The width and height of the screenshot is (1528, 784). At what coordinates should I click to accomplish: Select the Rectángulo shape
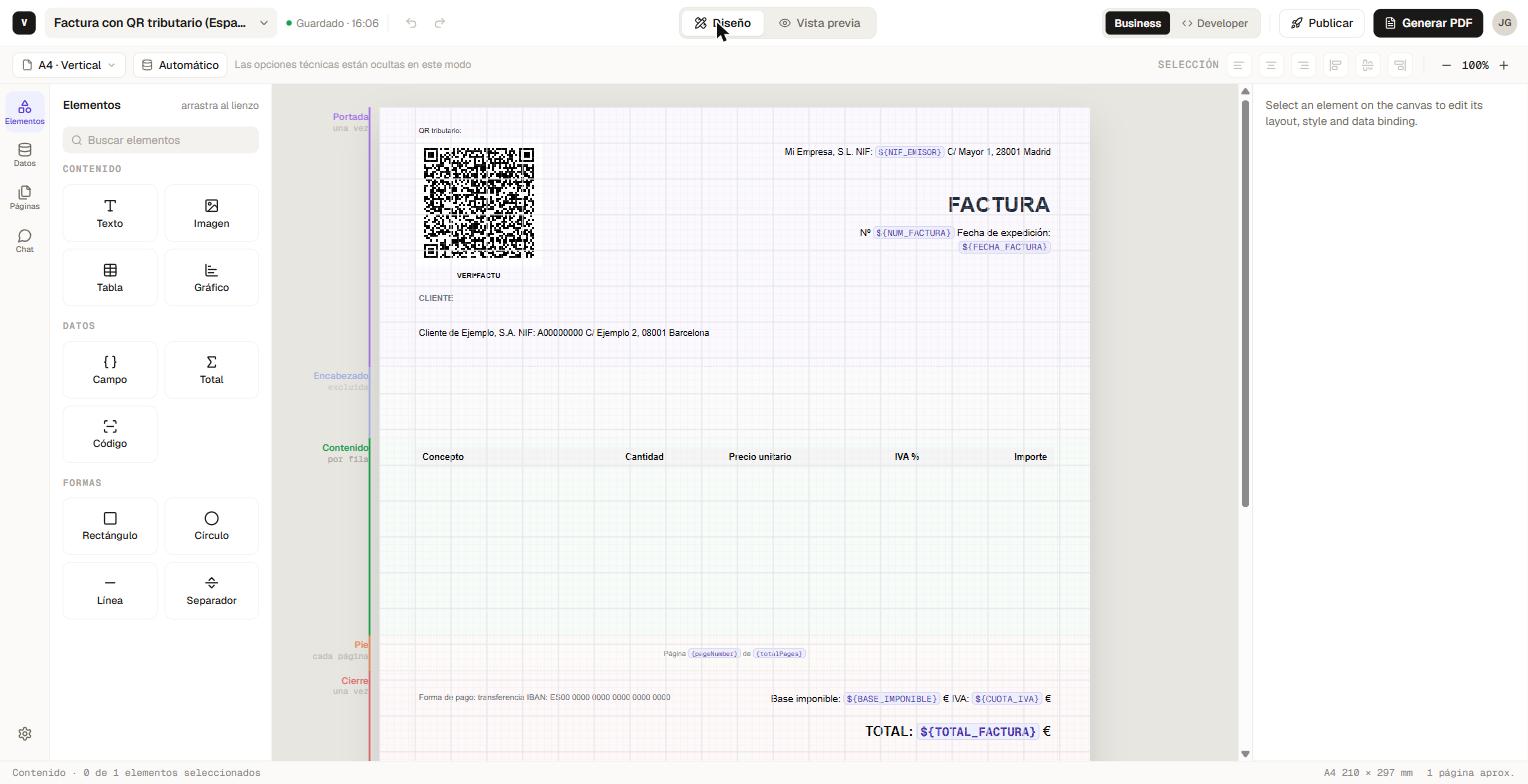pyautogui.click(x=110, y=526)
